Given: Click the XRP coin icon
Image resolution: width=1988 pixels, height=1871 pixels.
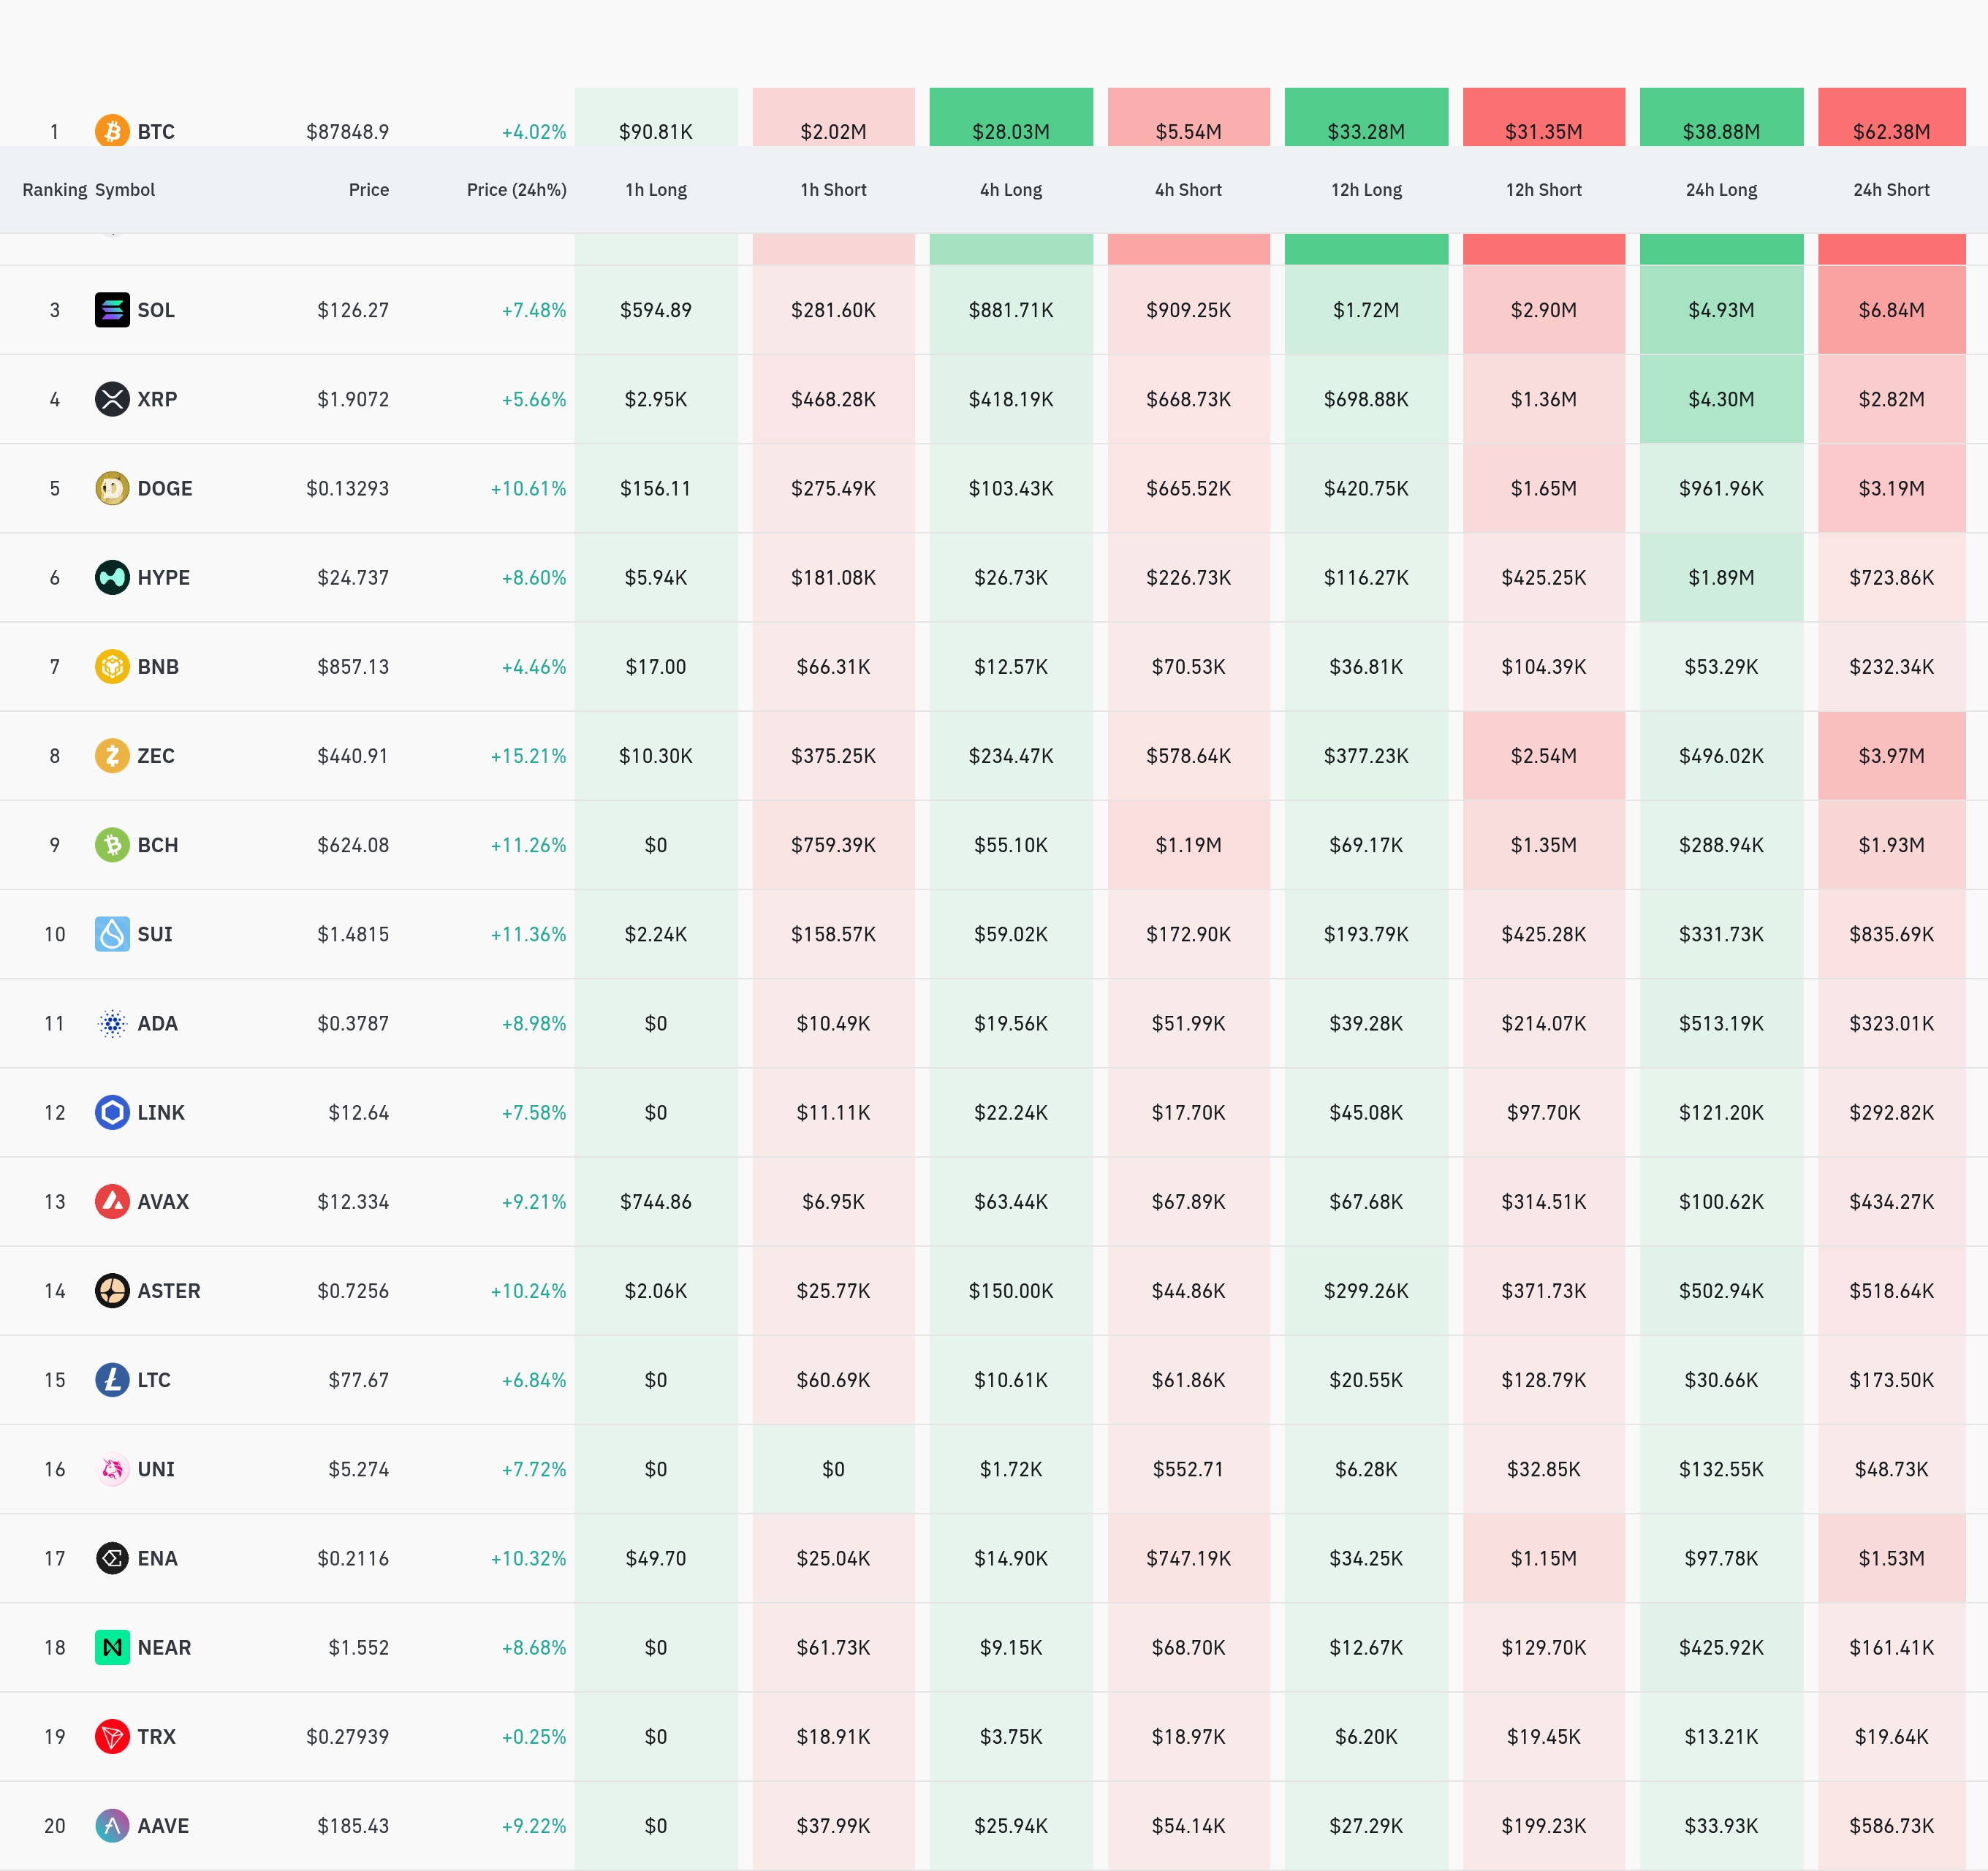Looking at the screenshot, I should point(112,399).
